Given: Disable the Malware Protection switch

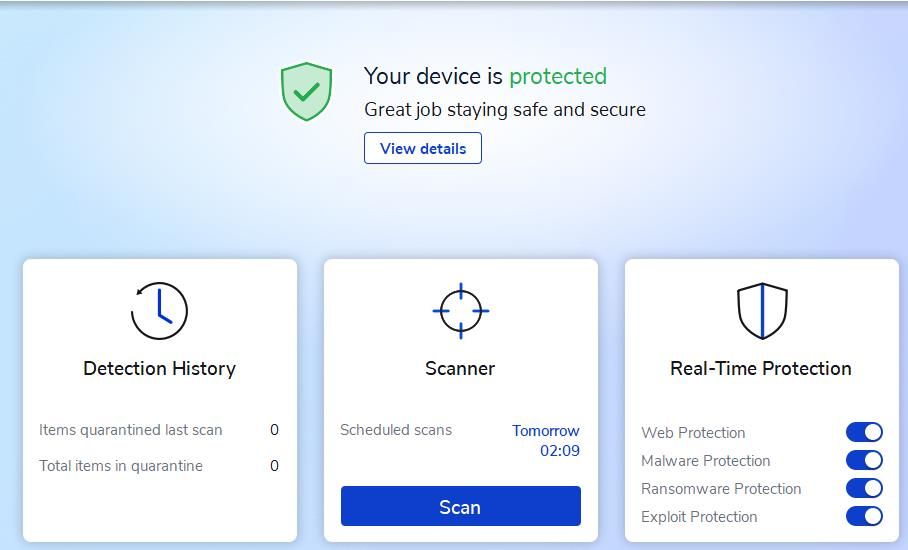Looking at the screenshot, I should pos(864,460).
